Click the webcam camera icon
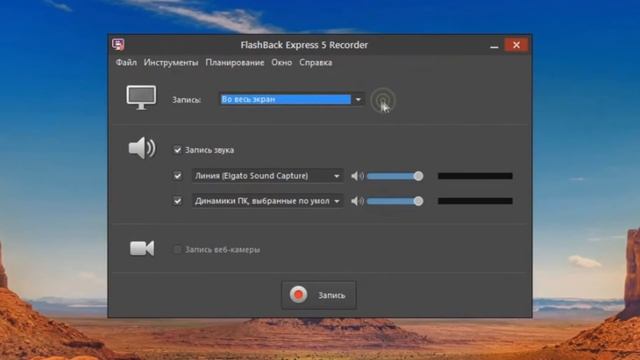The height and width of the screenshot is (360, 640). (x=142, y=248)
